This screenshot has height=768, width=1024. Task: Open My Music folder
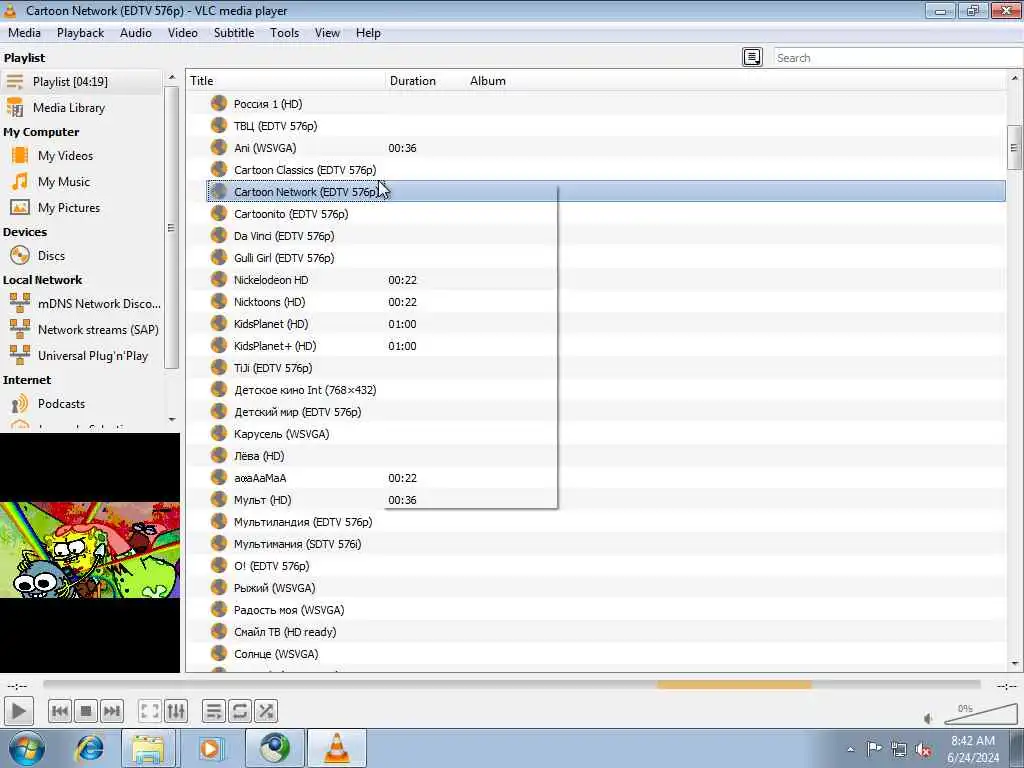click(x=82, y=182)
